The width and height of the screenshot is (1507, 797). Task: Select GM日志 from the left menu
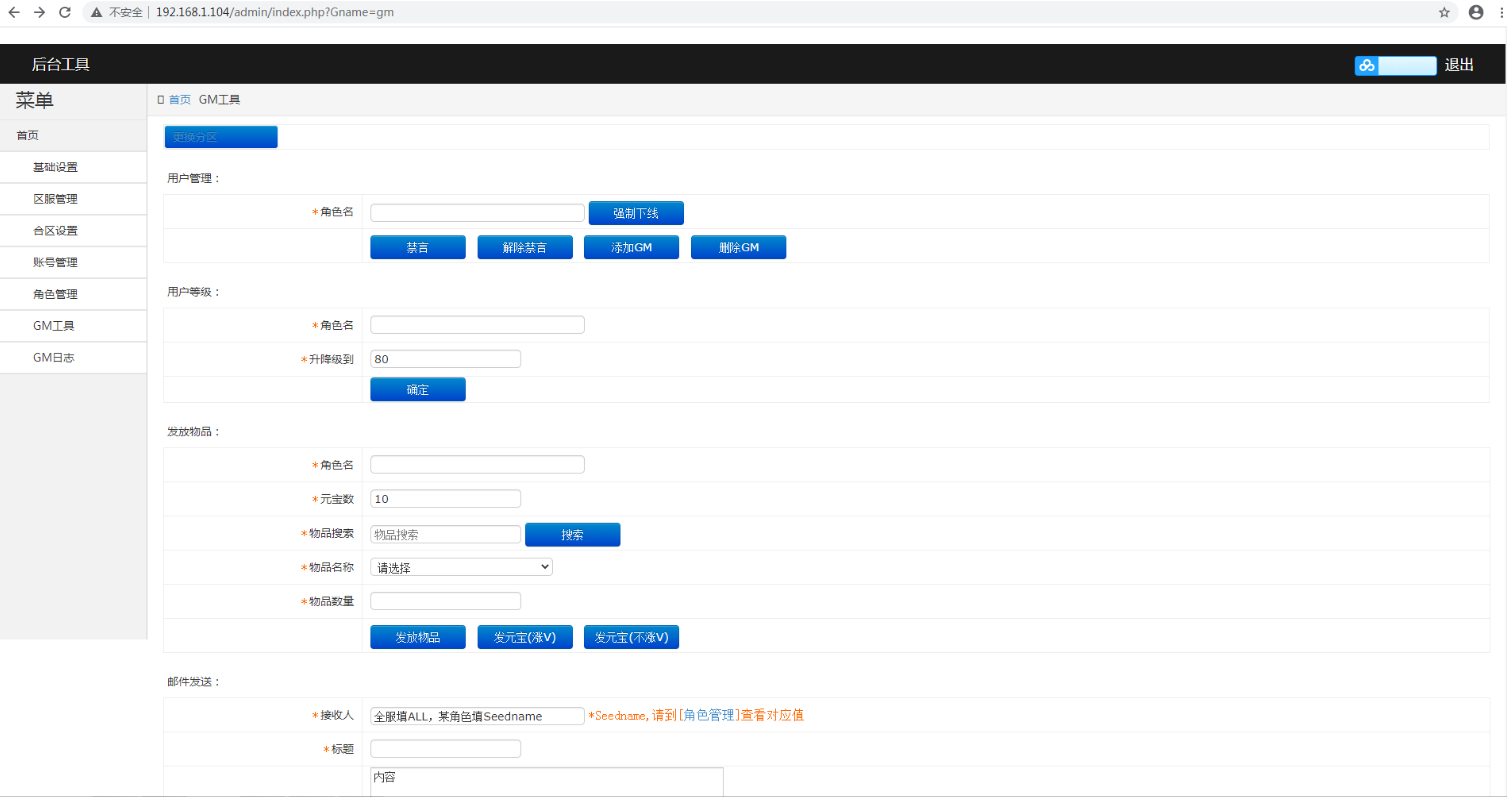pyautogui.click(x=54, y=357)
